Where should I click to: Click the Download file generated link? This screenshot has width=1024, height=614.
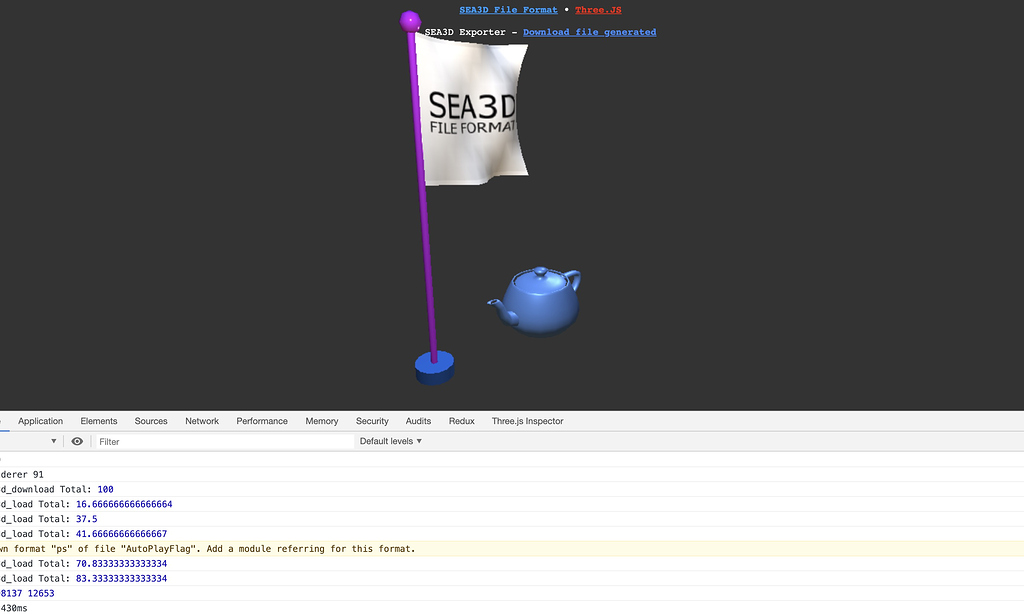(589, 31)
